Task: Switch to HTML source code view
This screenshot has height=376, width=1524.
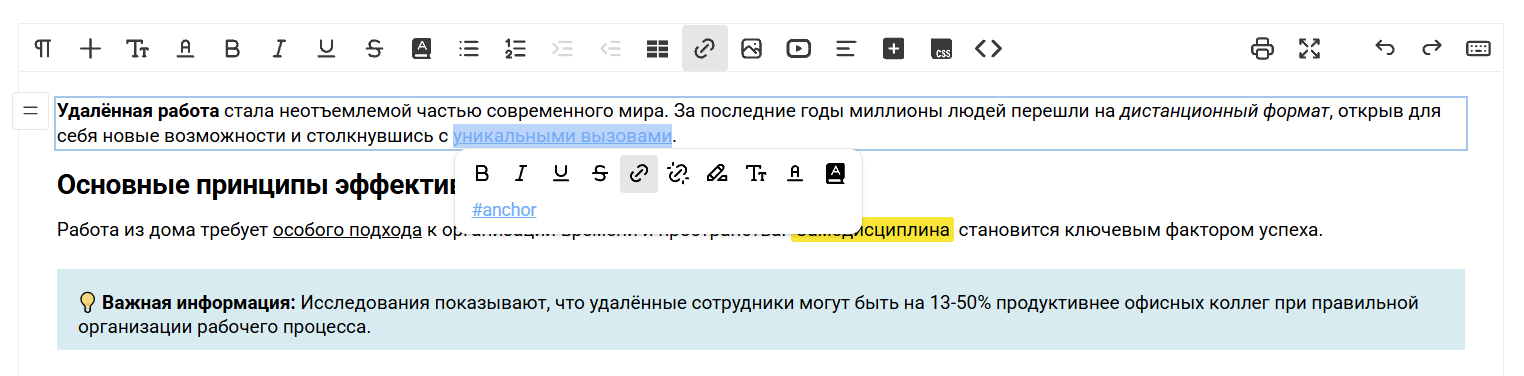Action: (x=988, y=48)
